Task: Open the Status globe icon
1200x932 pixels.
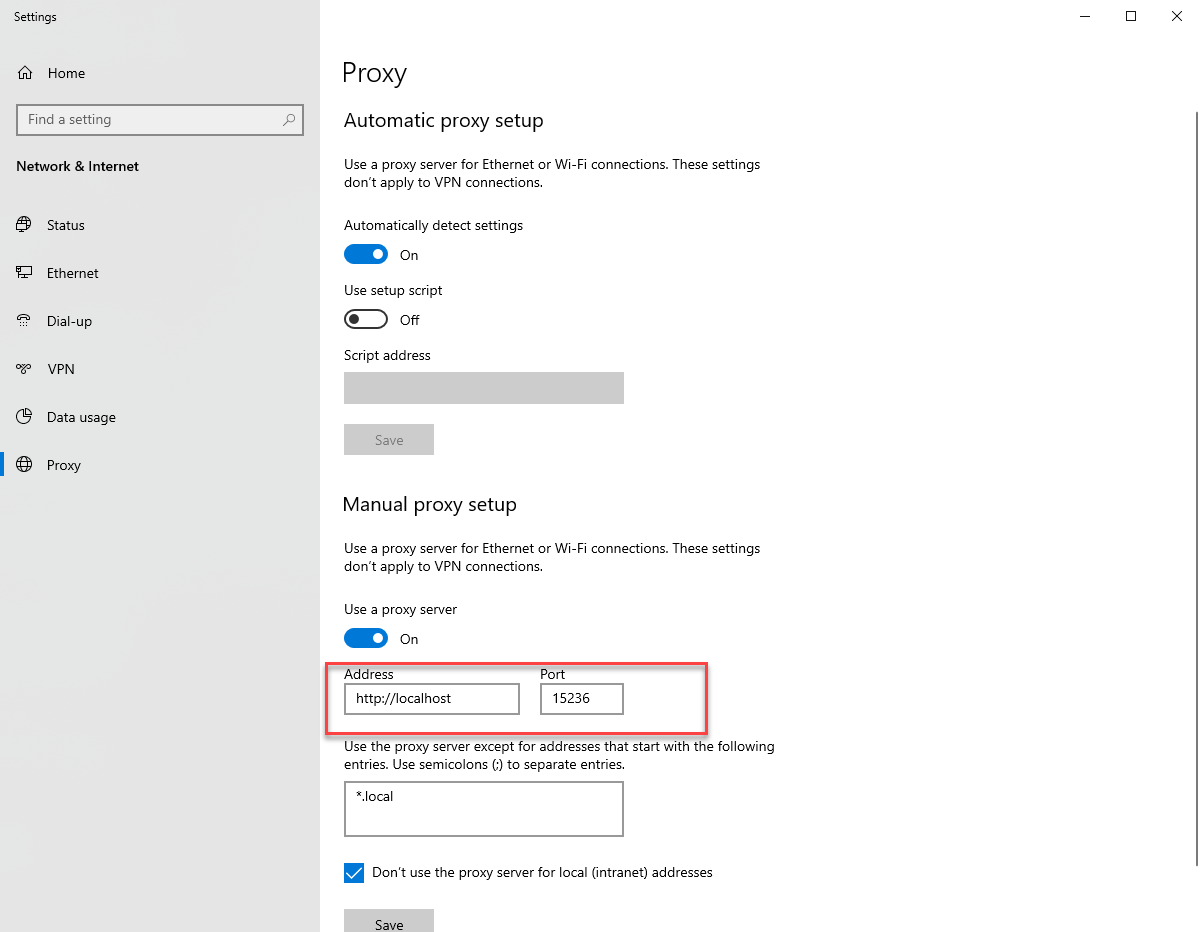Action: click(24, 225)
